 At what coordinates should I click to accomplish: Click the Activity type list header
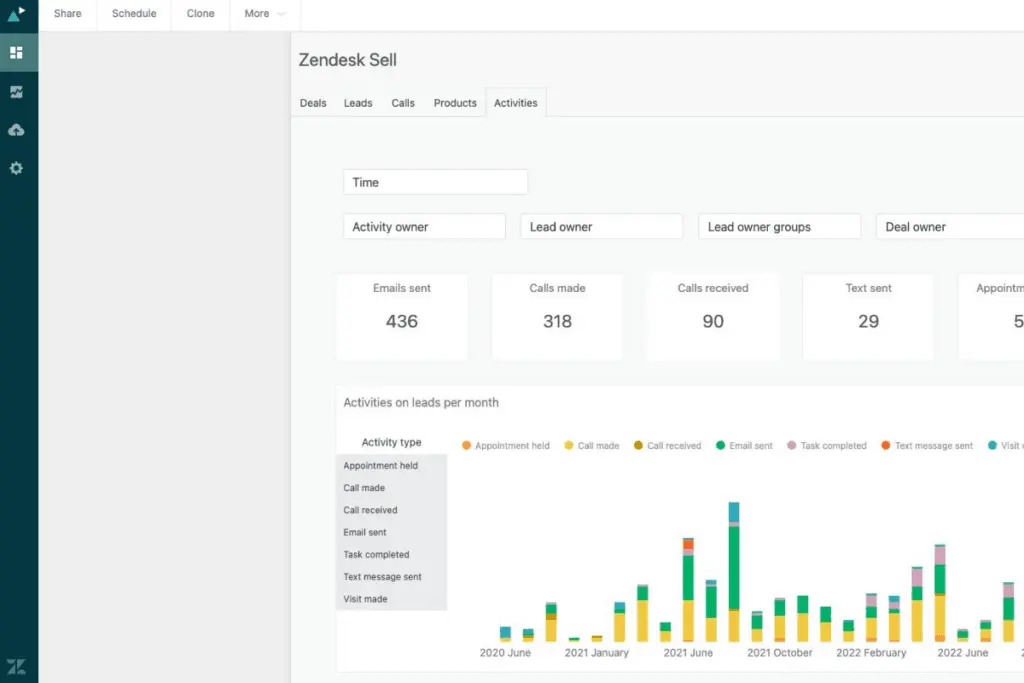pos(392,442)
